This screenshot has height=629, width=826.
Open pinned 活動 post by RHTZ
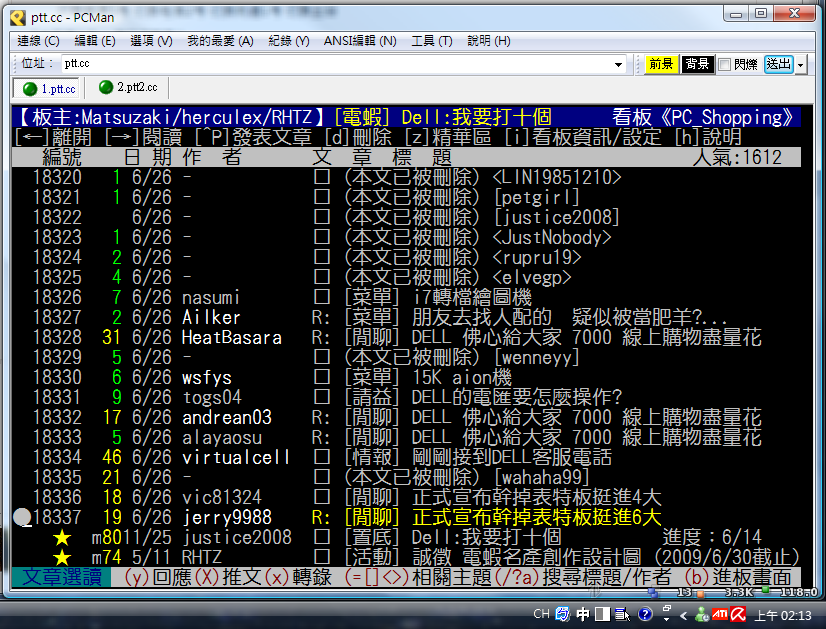(x=406, y=557)
